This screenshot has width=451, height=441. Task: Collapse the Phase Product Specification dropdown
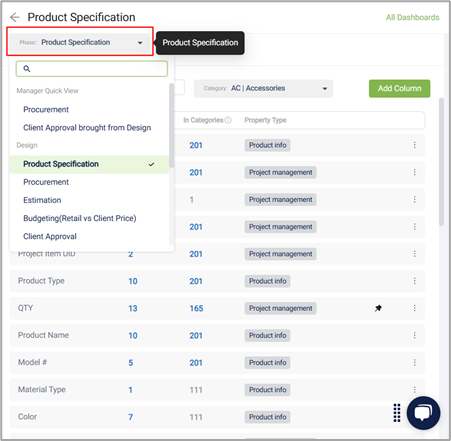tap(80, 42)
